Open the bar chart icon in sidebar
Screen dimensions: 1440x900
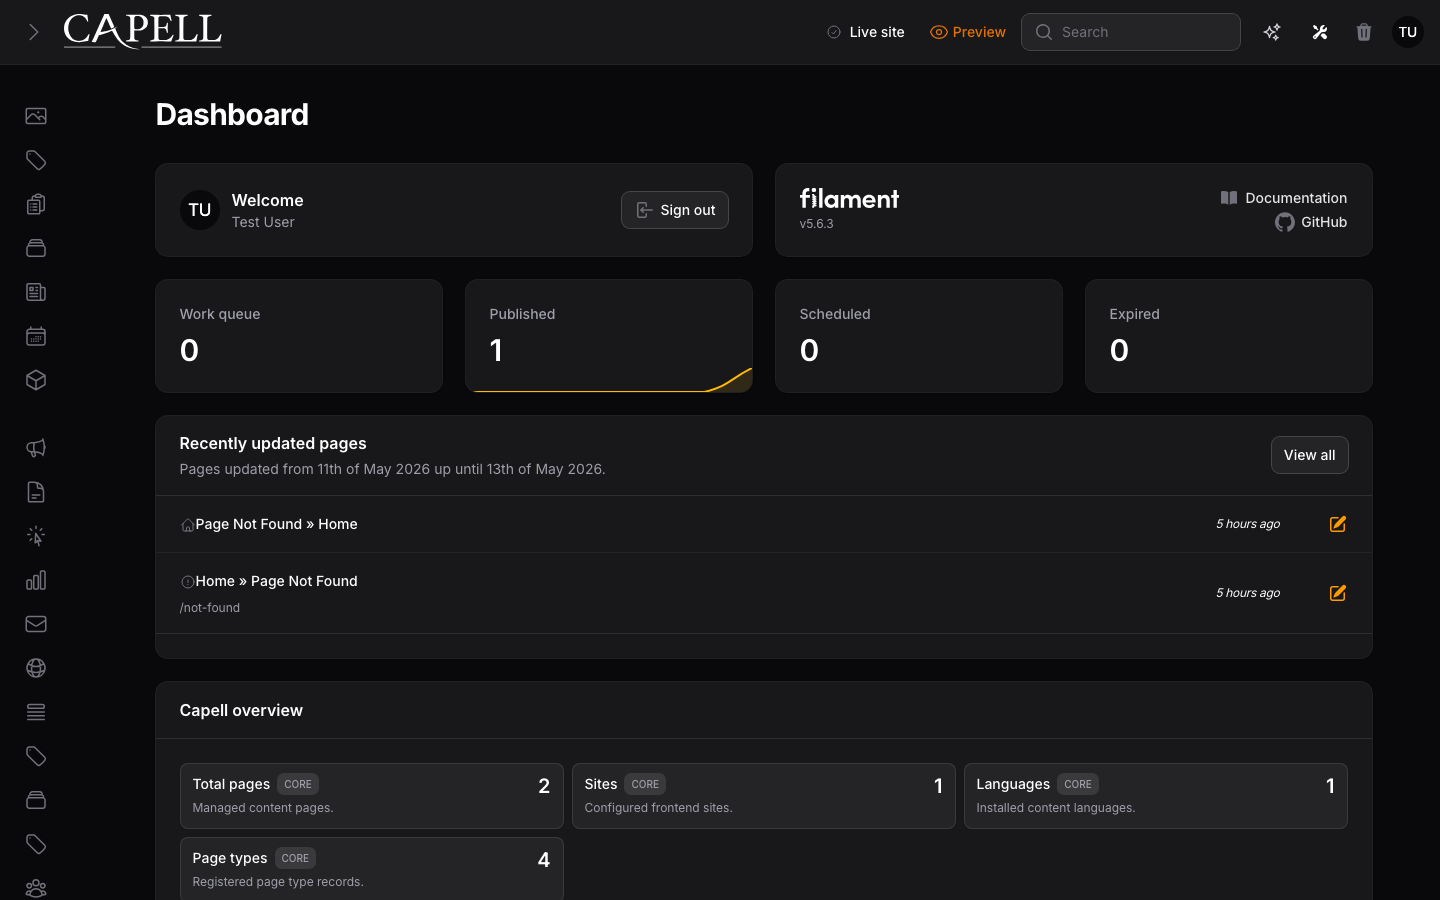(36, 580)
